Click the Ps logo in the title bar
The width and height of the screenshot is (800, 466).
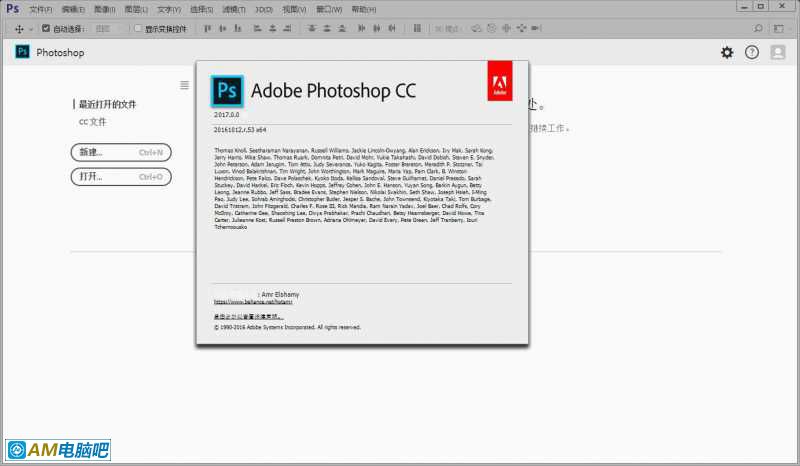pos(13,9)
